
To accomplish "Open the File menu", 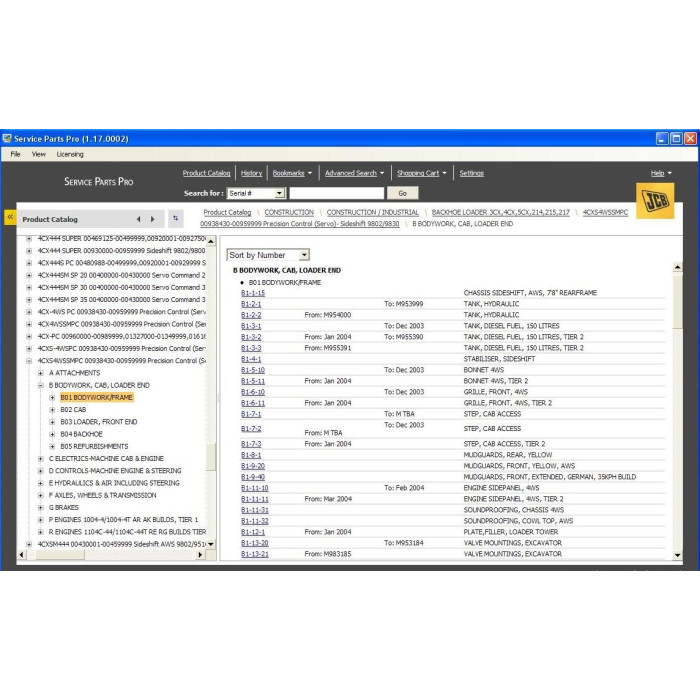I will [15, 154].
